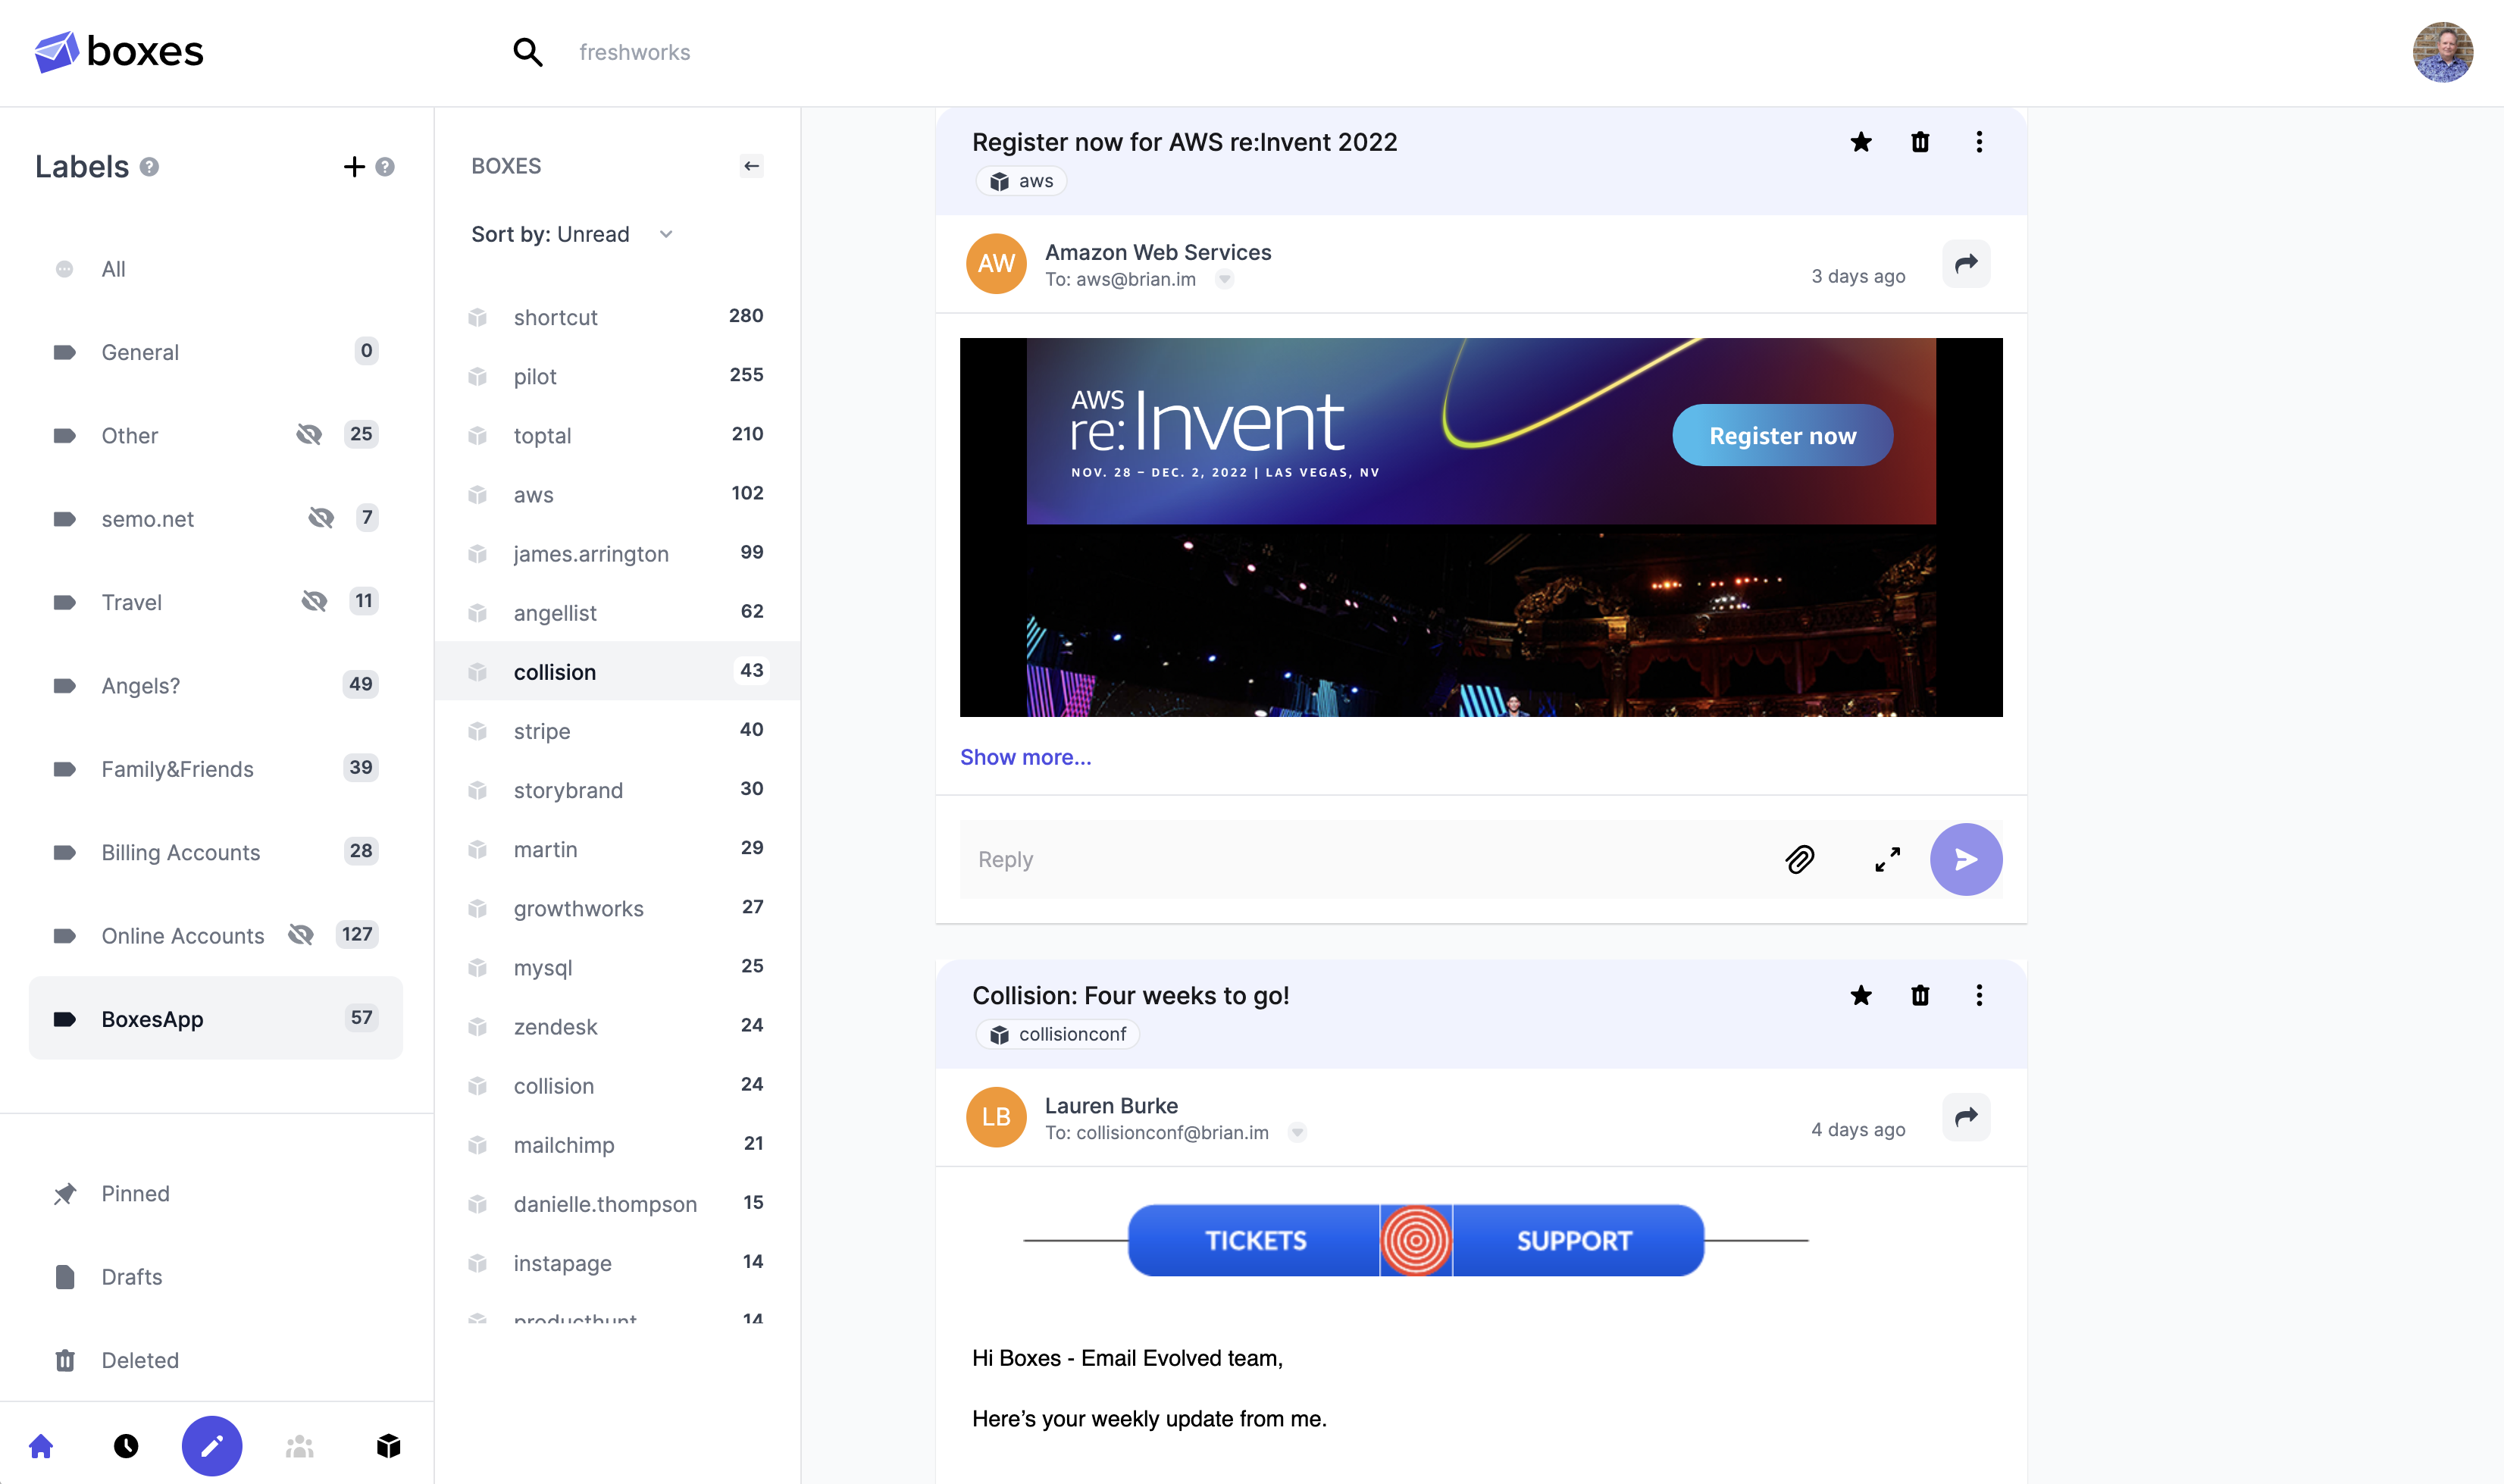Viewport: 2504px width, 1484px height.
Task: Open the storybrand box
Action: (x=617, y=790)
